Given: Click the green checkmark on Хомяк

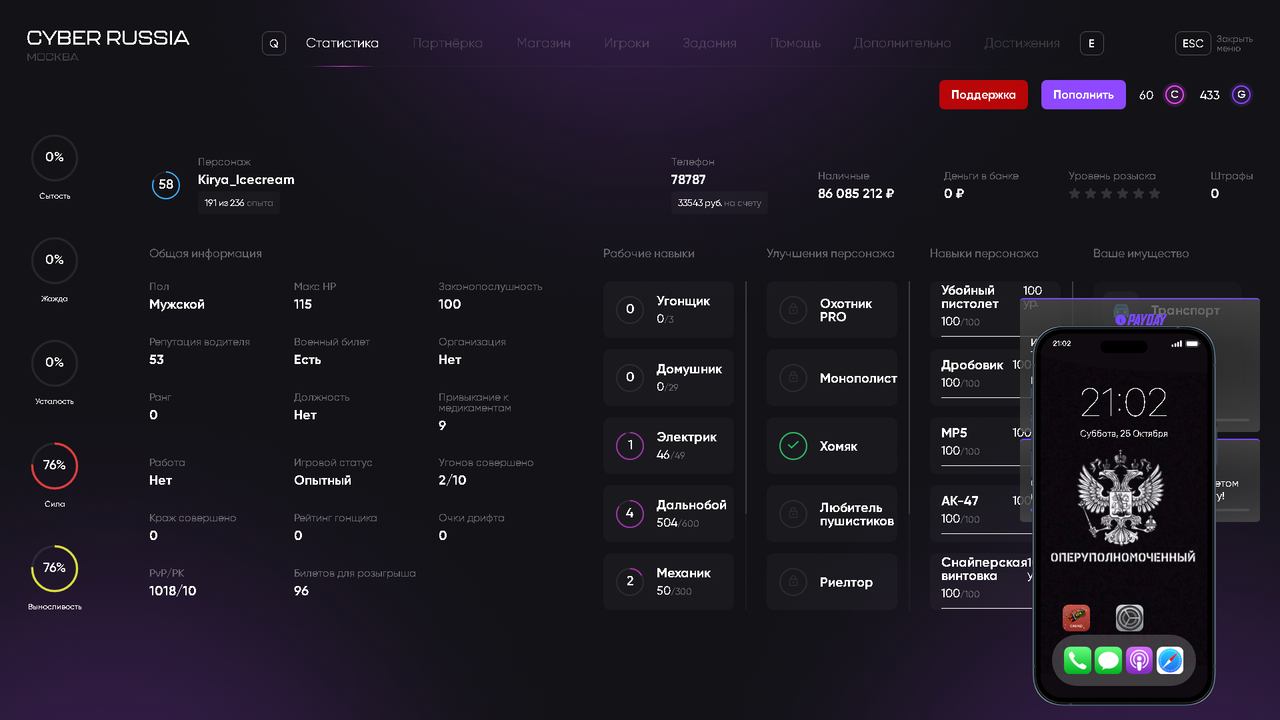Looking at the screenshot, I should [793, 446].
